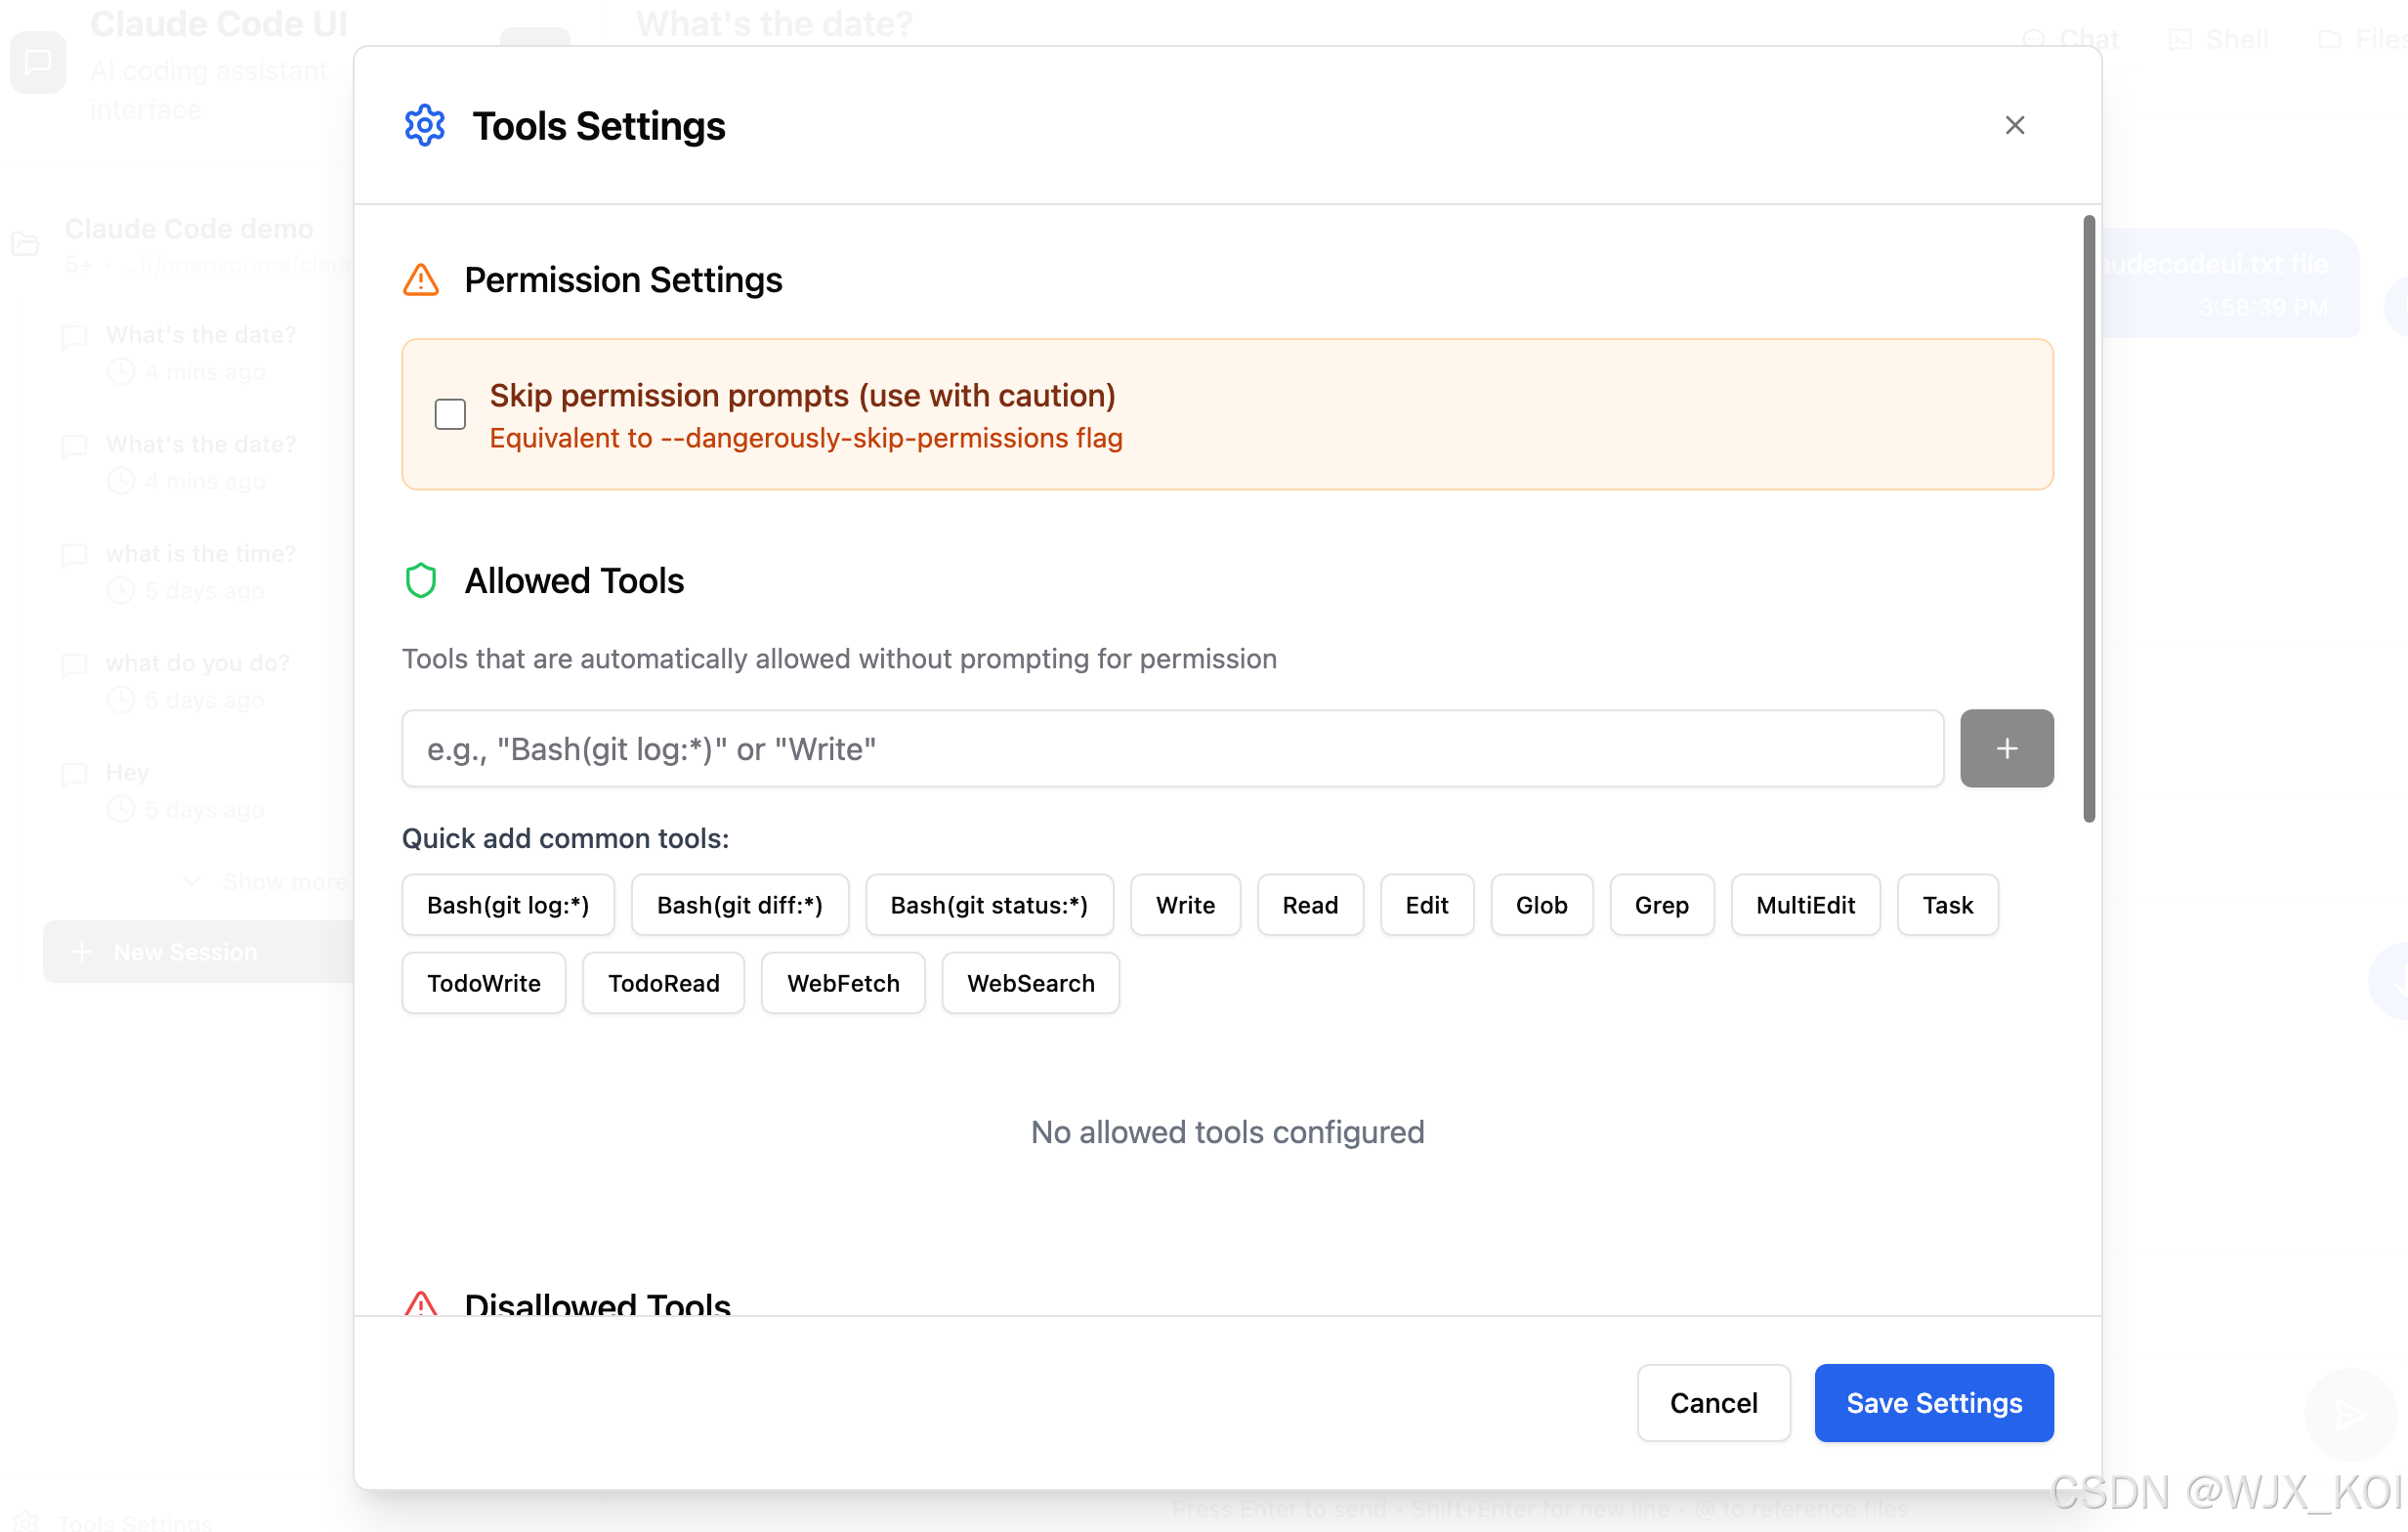Screen dimensions: 2408x1532
Task: Add the WebSearch tool chip
Action: pyautogui.click(x=1030, y=983)
